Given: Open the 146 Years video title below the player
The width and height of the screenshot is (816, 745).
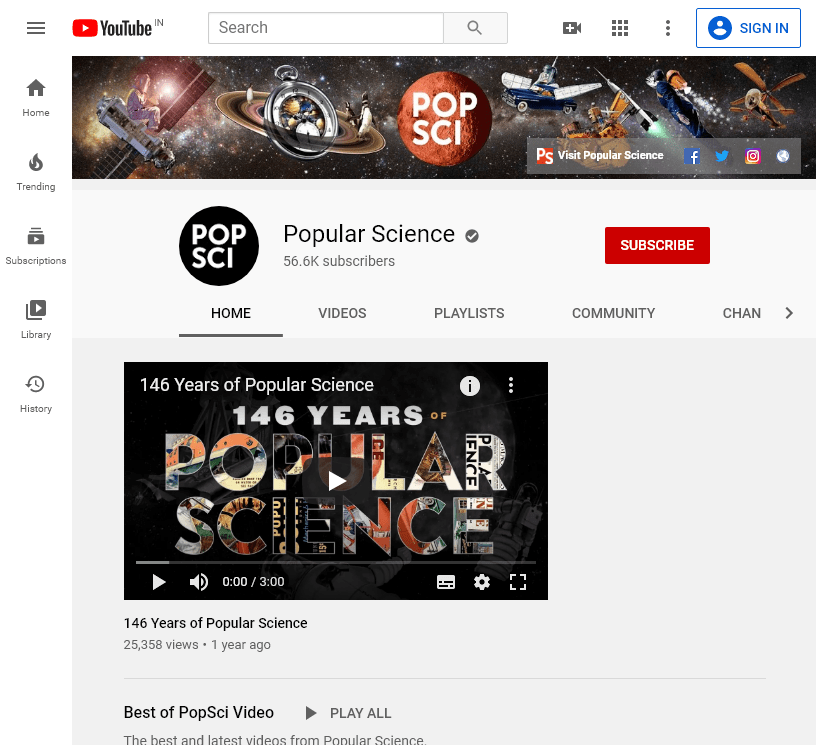Looking at the screenshot, I should (x=215, y=623).
